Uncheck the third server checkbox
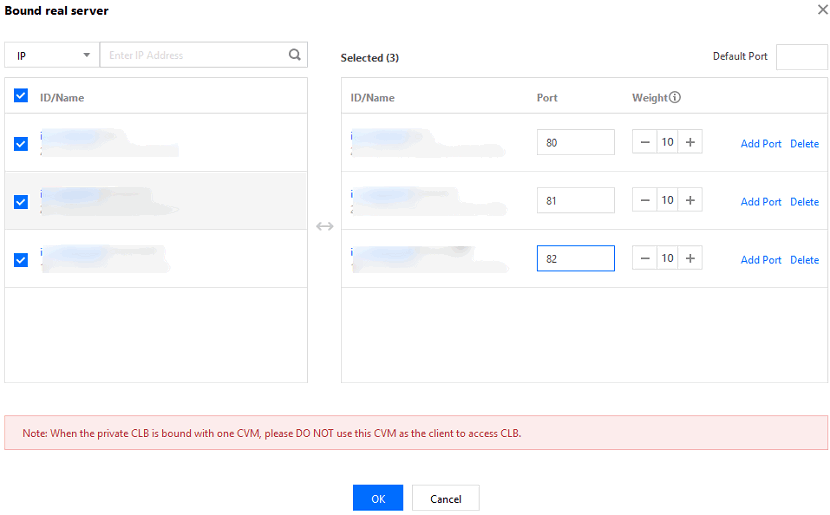 pos(21,260)
